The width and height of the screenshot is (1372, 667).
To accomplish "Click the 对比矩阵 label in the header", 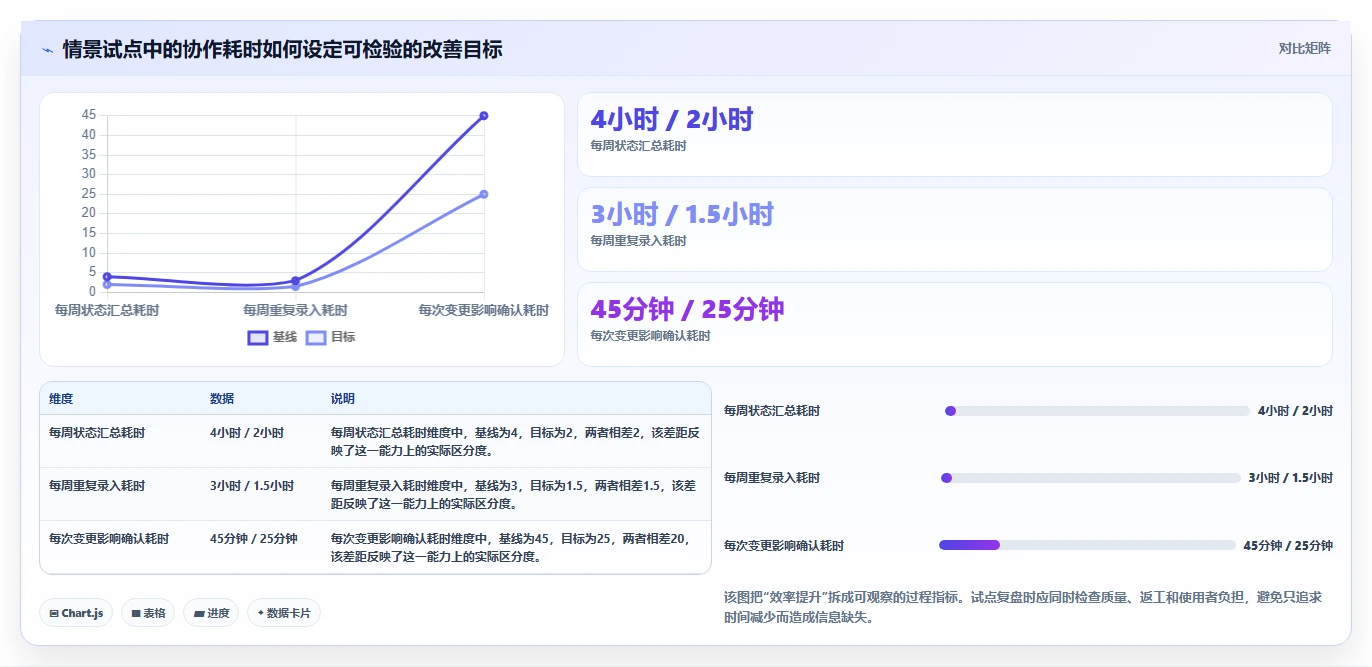I will point(1304,48).
